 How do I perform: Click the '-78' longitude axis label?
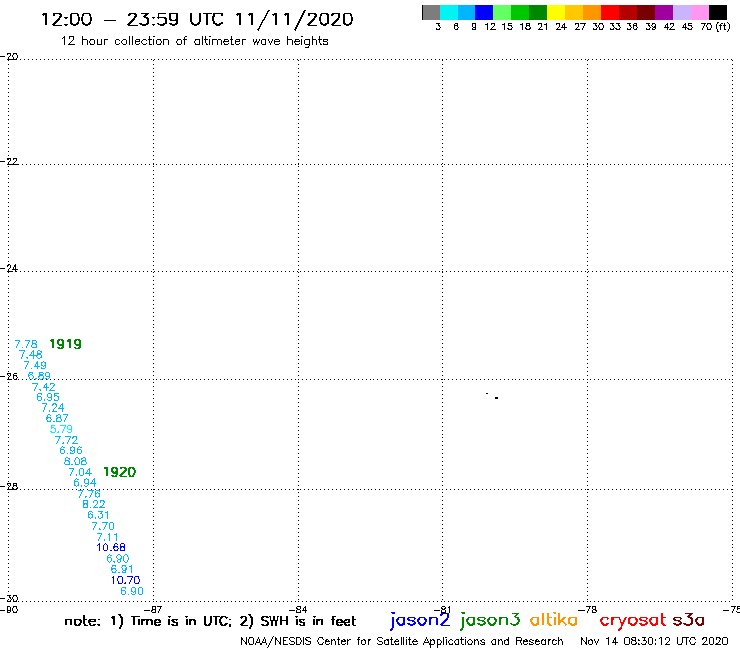pyautogui.click(x=589, y=609)
